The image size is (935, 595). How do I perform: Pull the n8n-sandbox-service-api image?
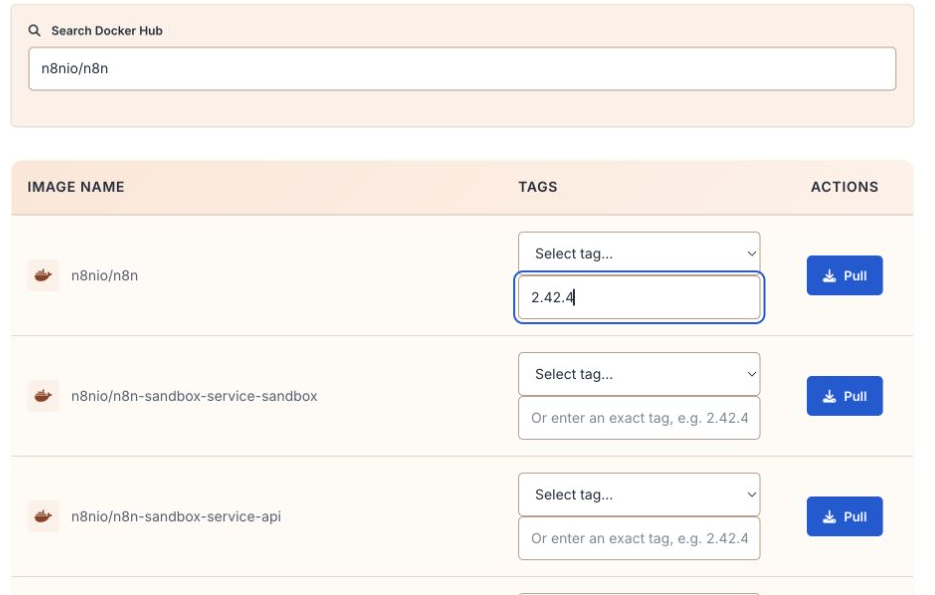click(x=844, y=516)
